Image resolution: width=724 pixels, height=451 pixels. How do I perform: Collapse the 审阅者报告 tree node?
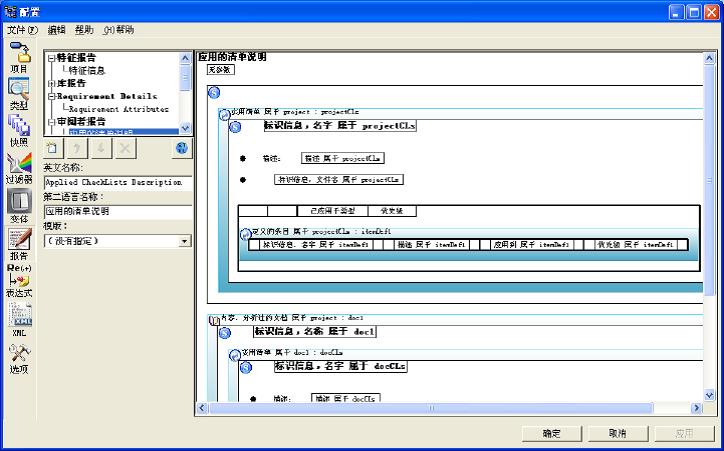coord(51,122)
